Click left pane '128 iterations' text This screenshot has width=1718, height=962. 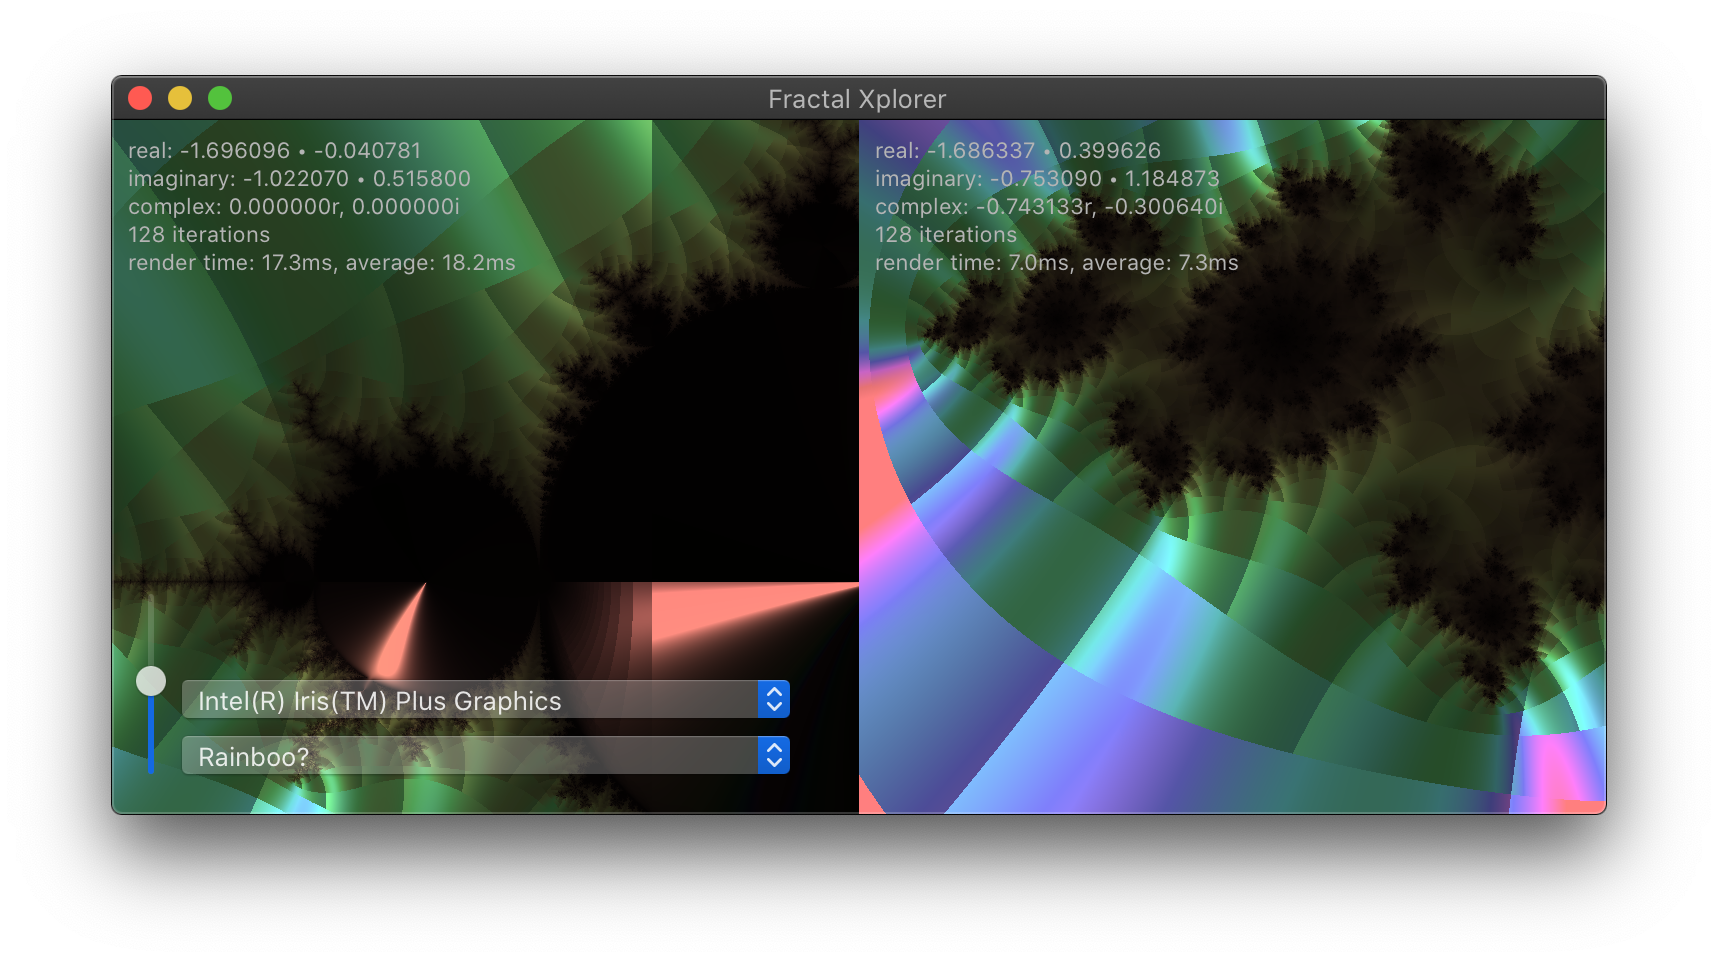click(199, 235)
